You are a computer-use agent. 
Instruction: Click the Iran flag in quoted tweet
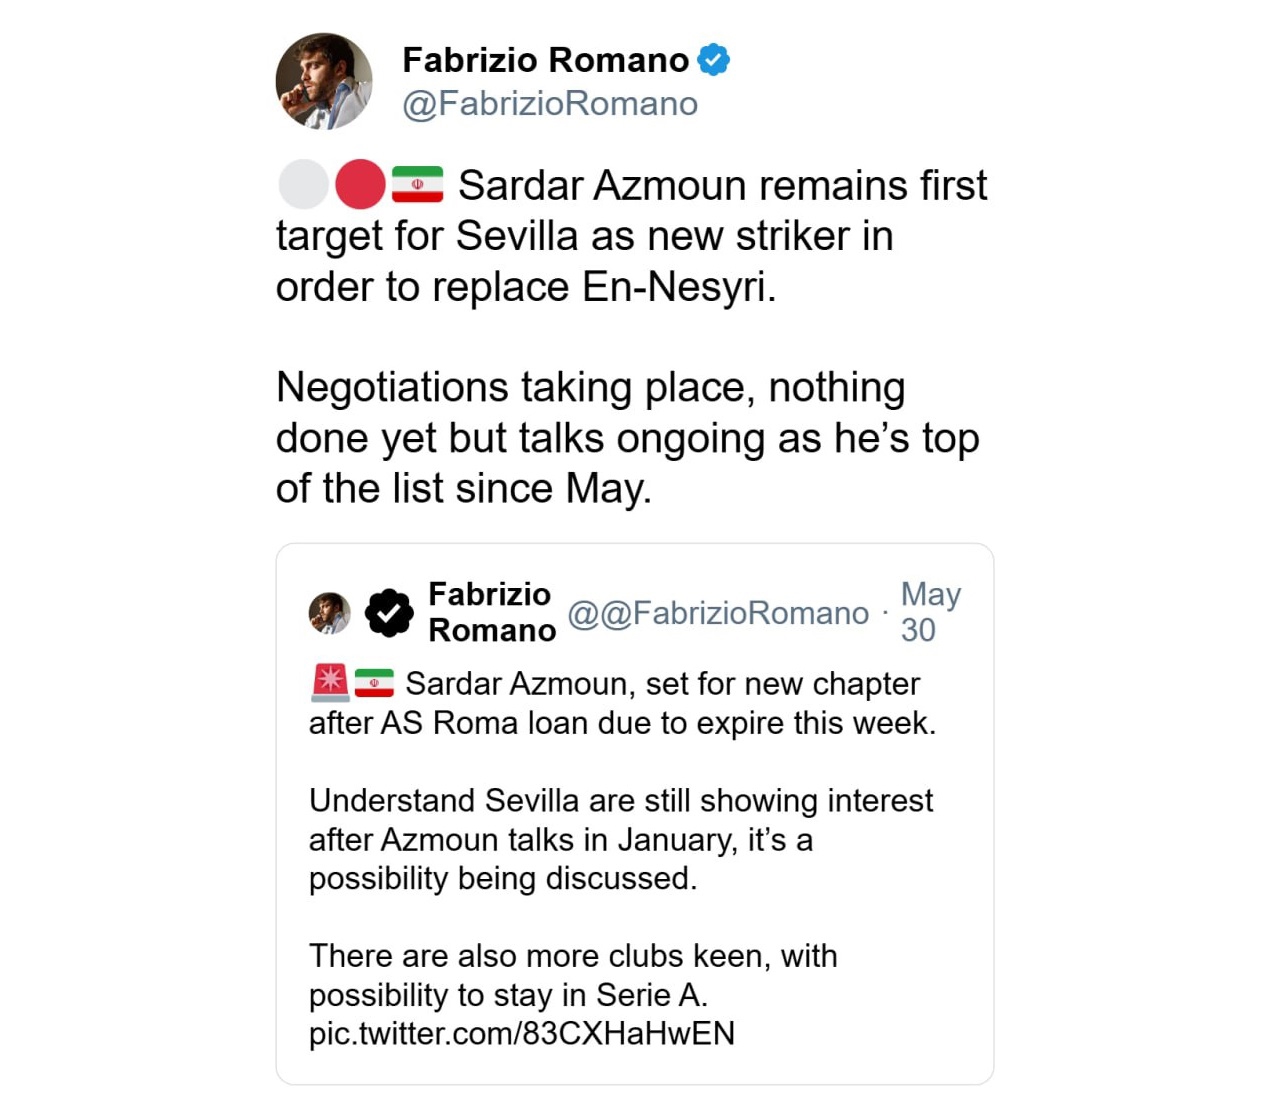[374, 682]
